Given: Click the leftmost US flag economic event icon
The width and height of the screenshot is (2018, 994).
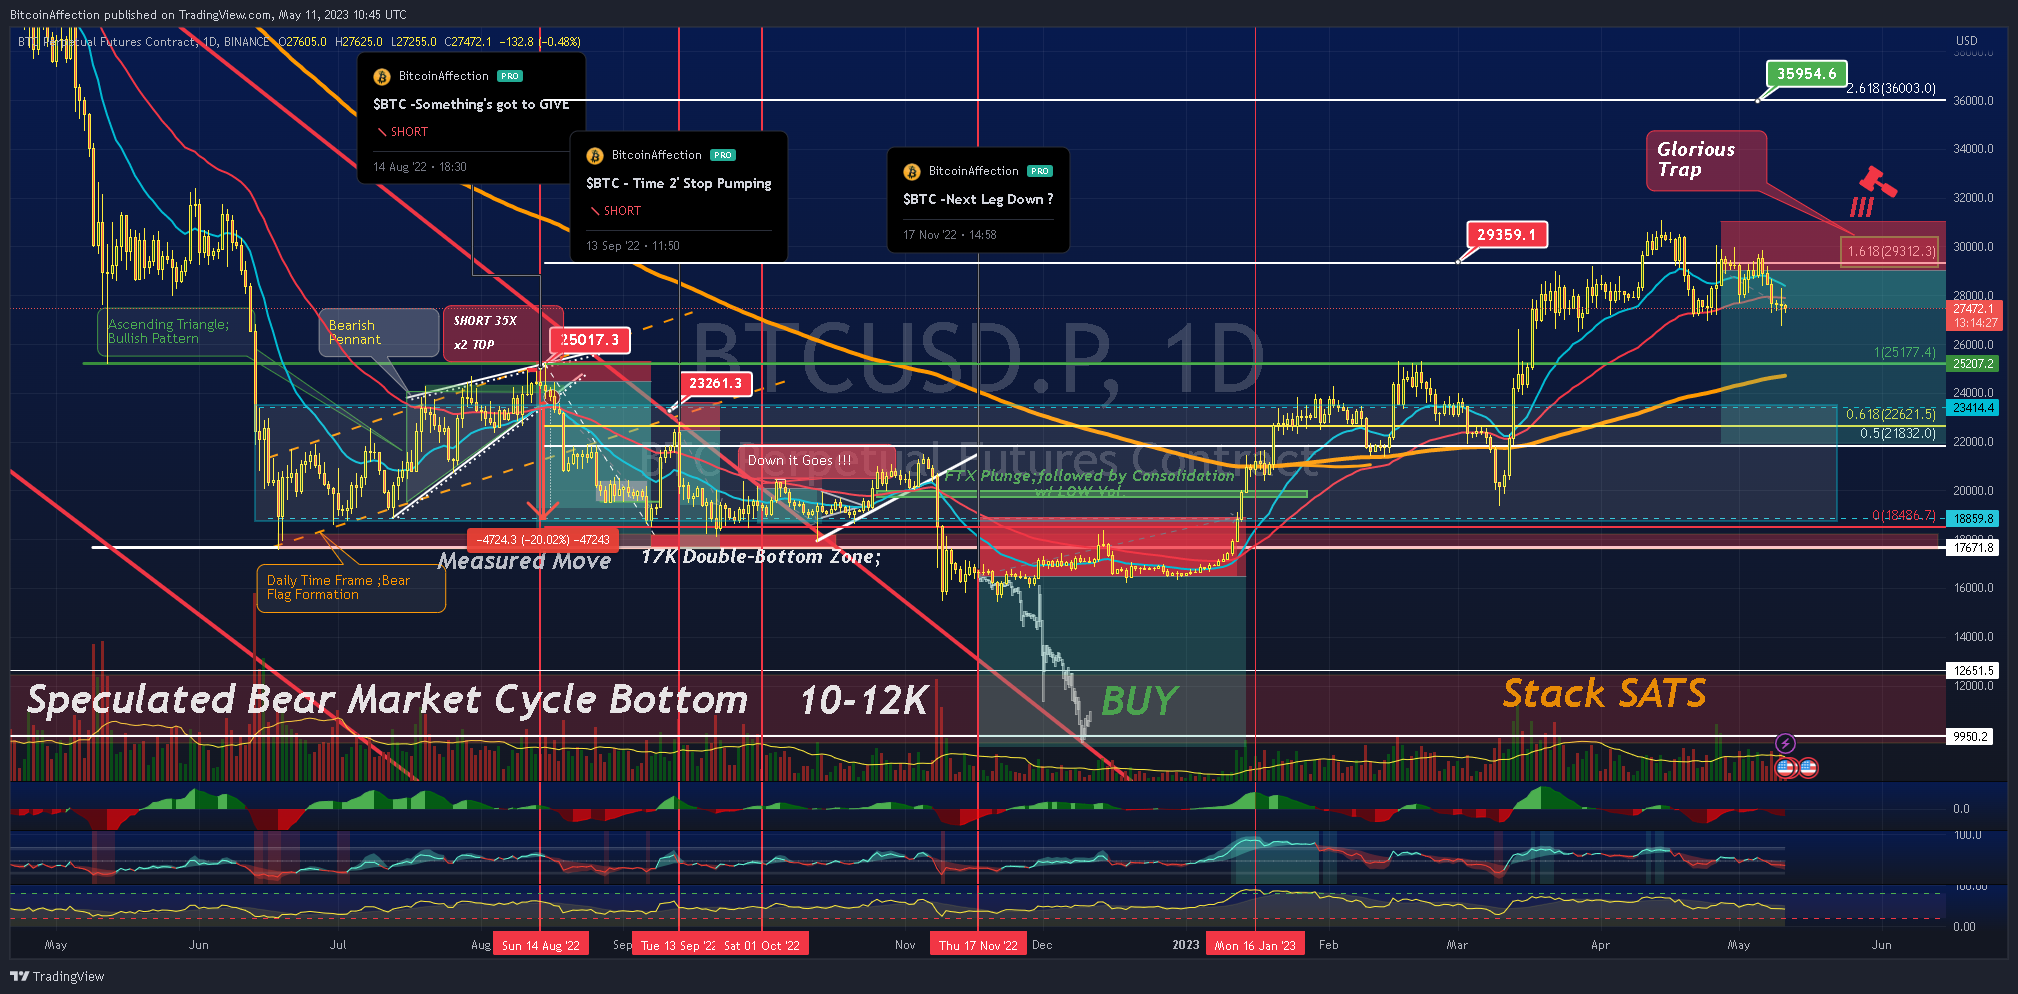Looking at the screenshot, I should [1785, 768].
